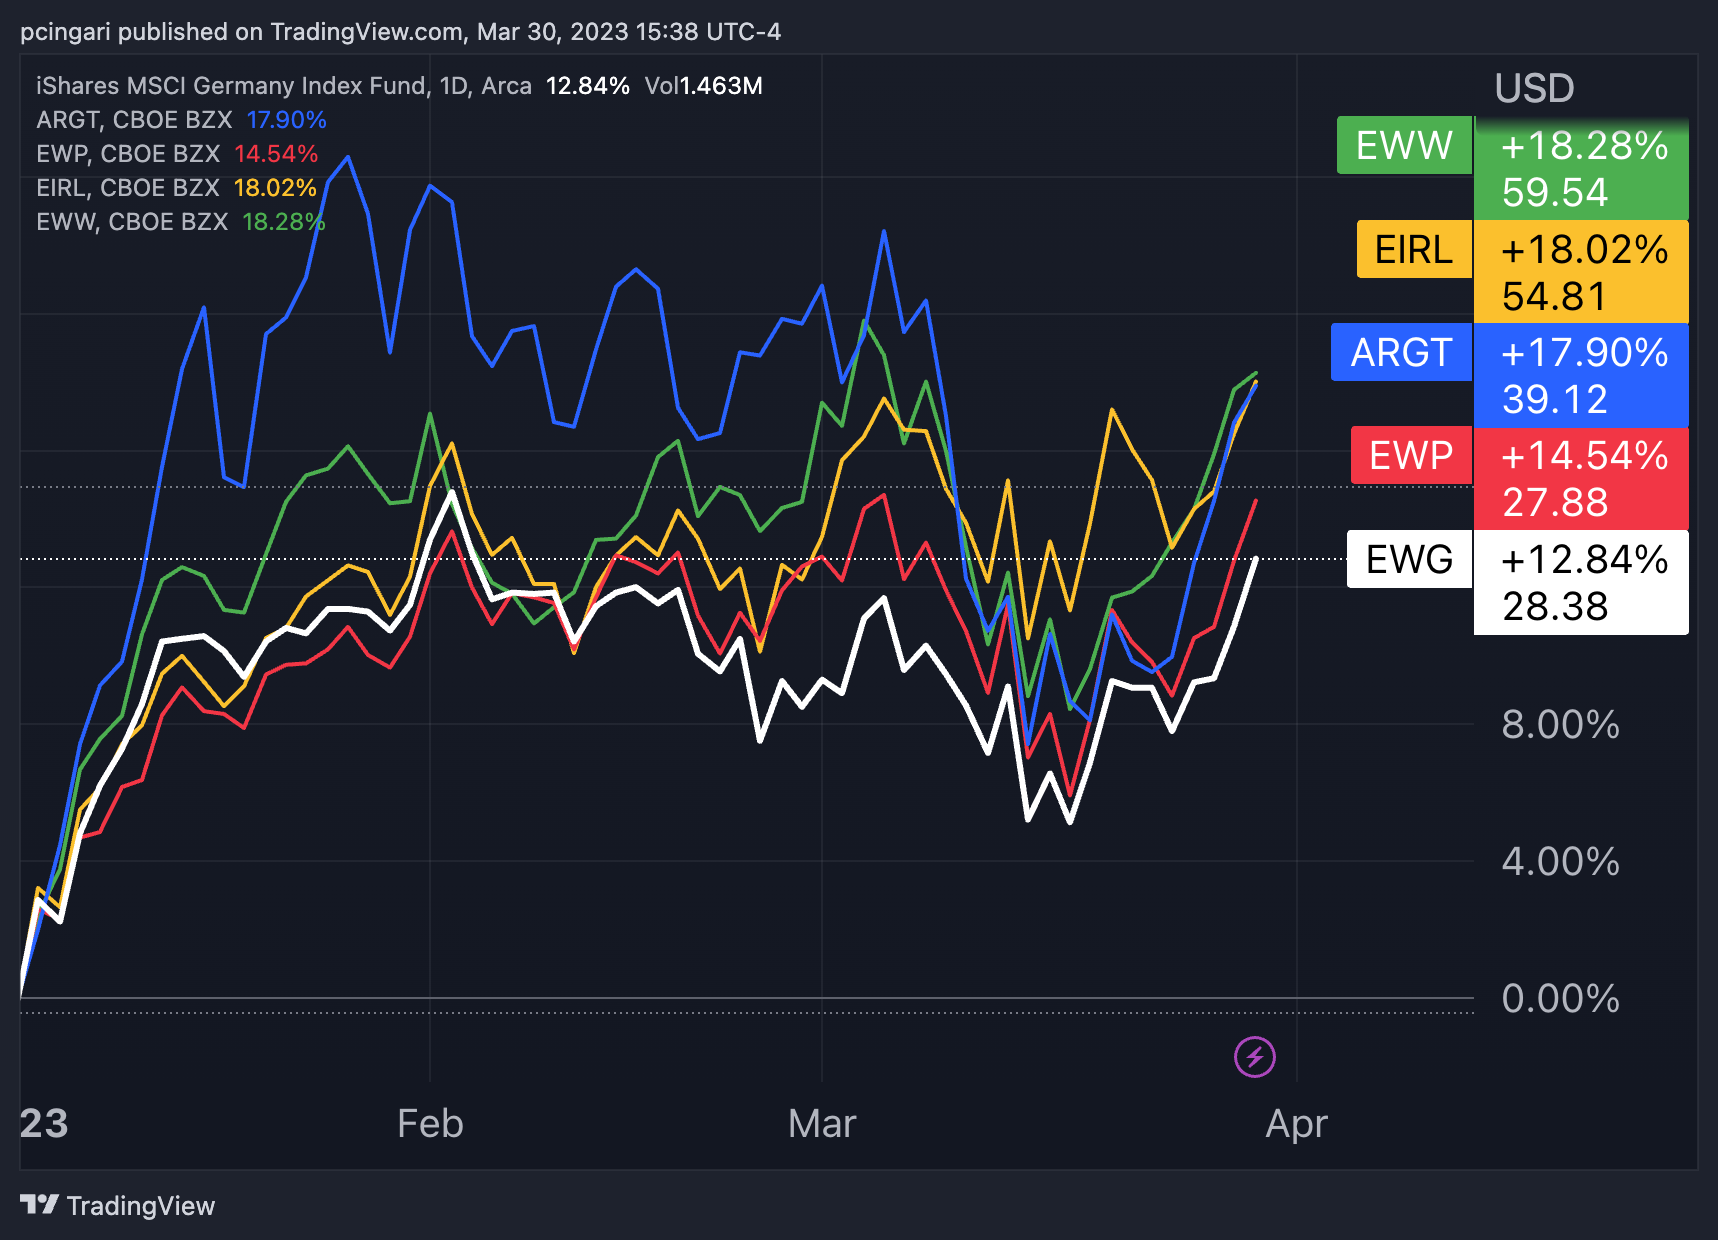
Task: Click the USD currency label
Action: [1534, 88]
